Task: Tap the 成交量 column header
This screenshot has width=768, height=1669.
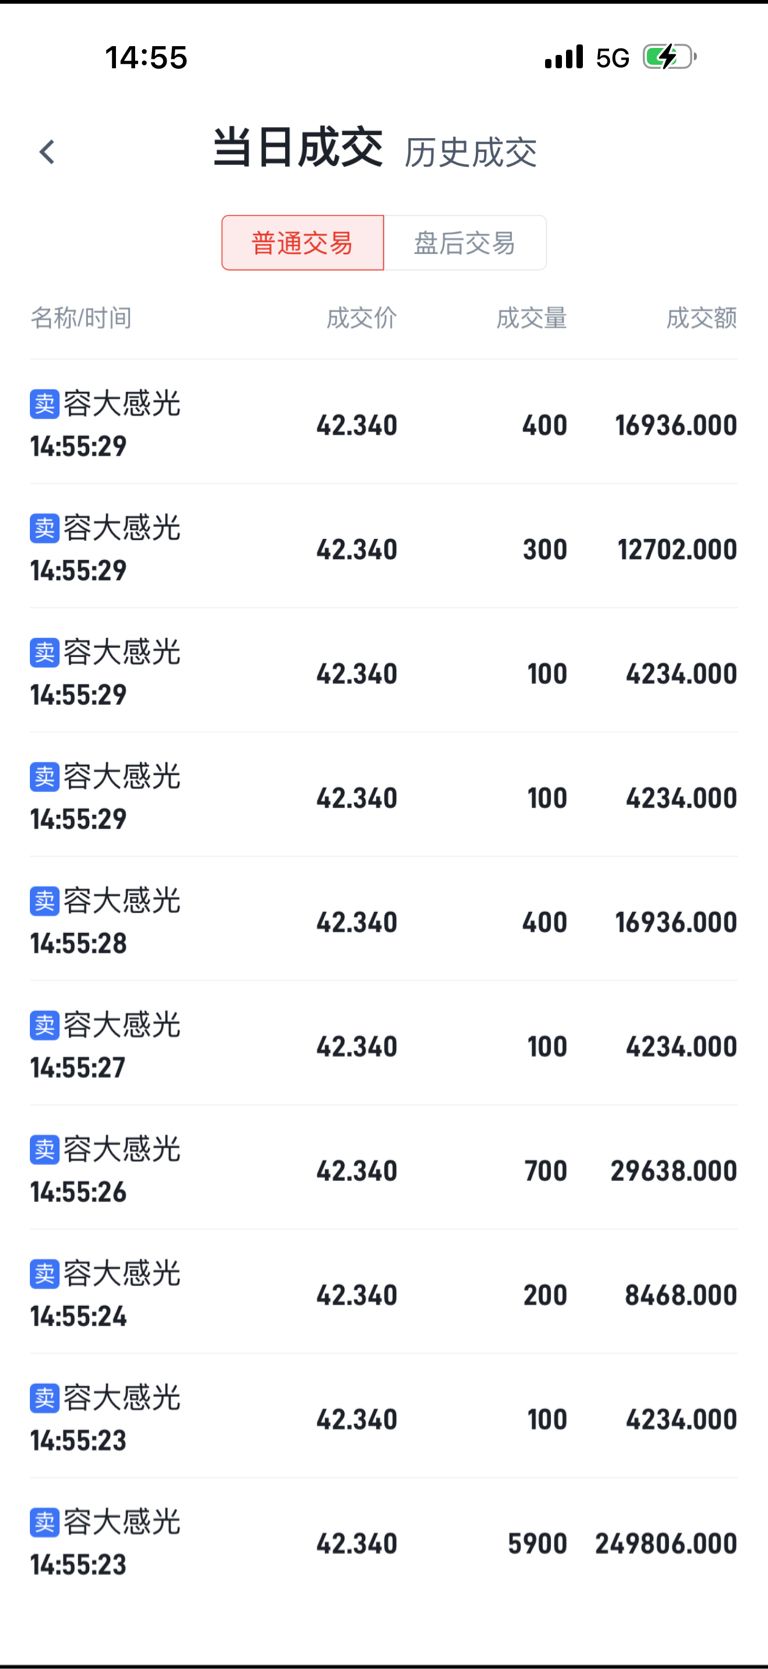Action: pos(531,318)
